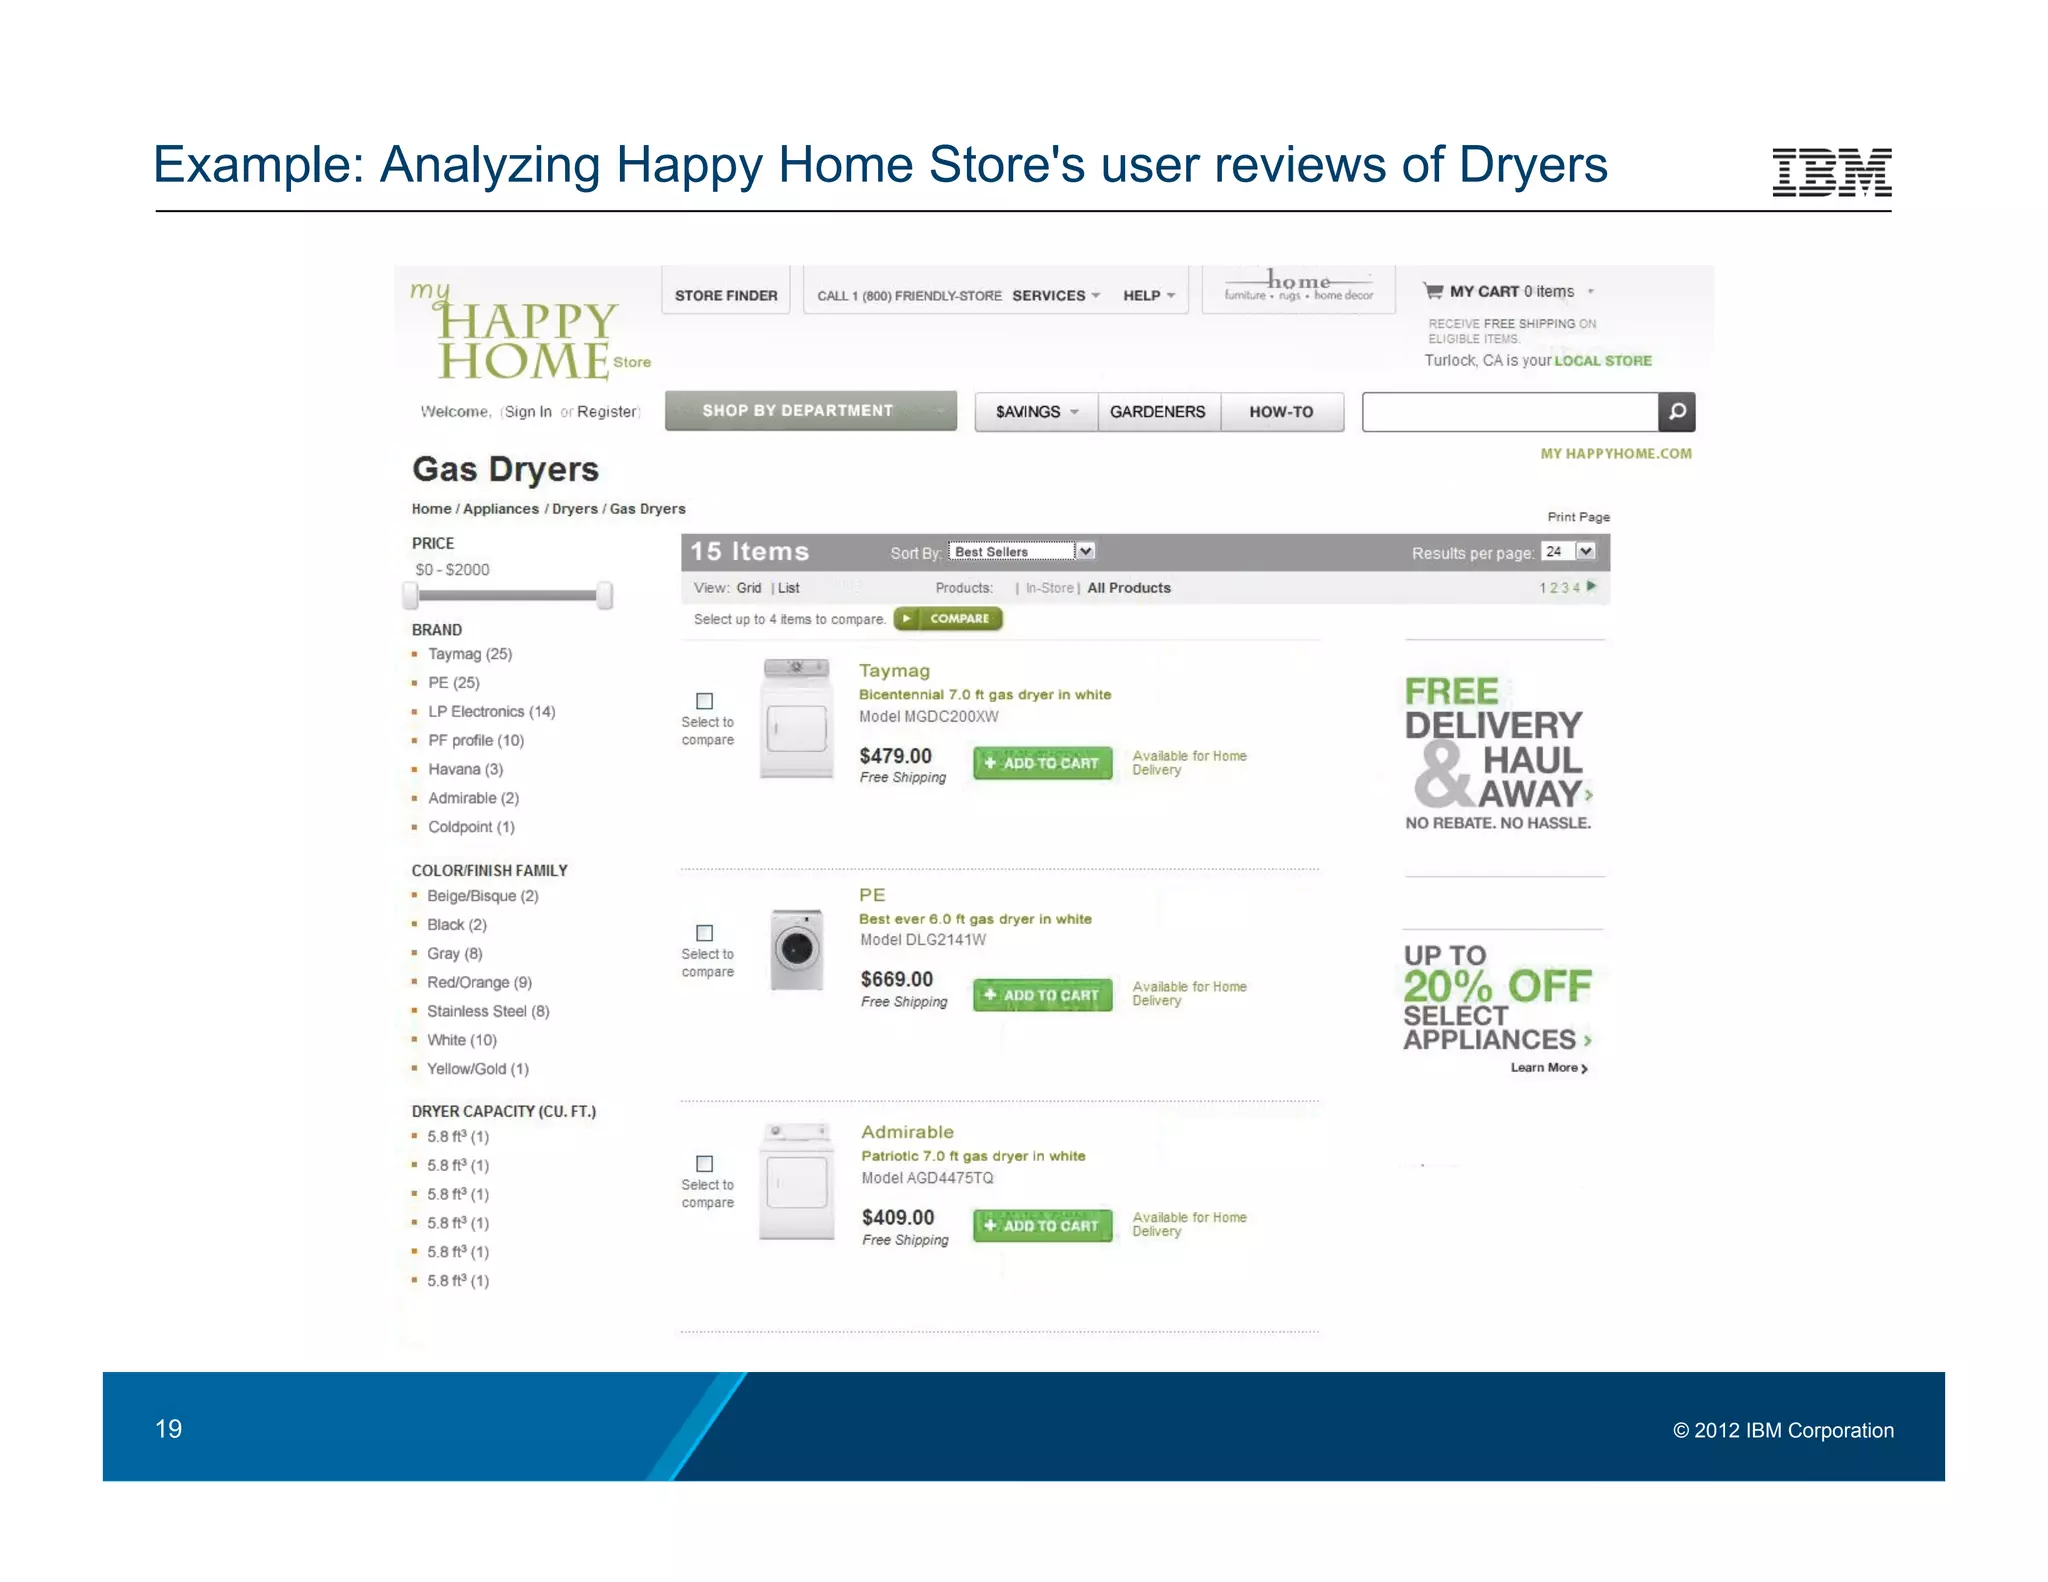Add the PE $669.00 dryer to cart

coord(1043,995)
